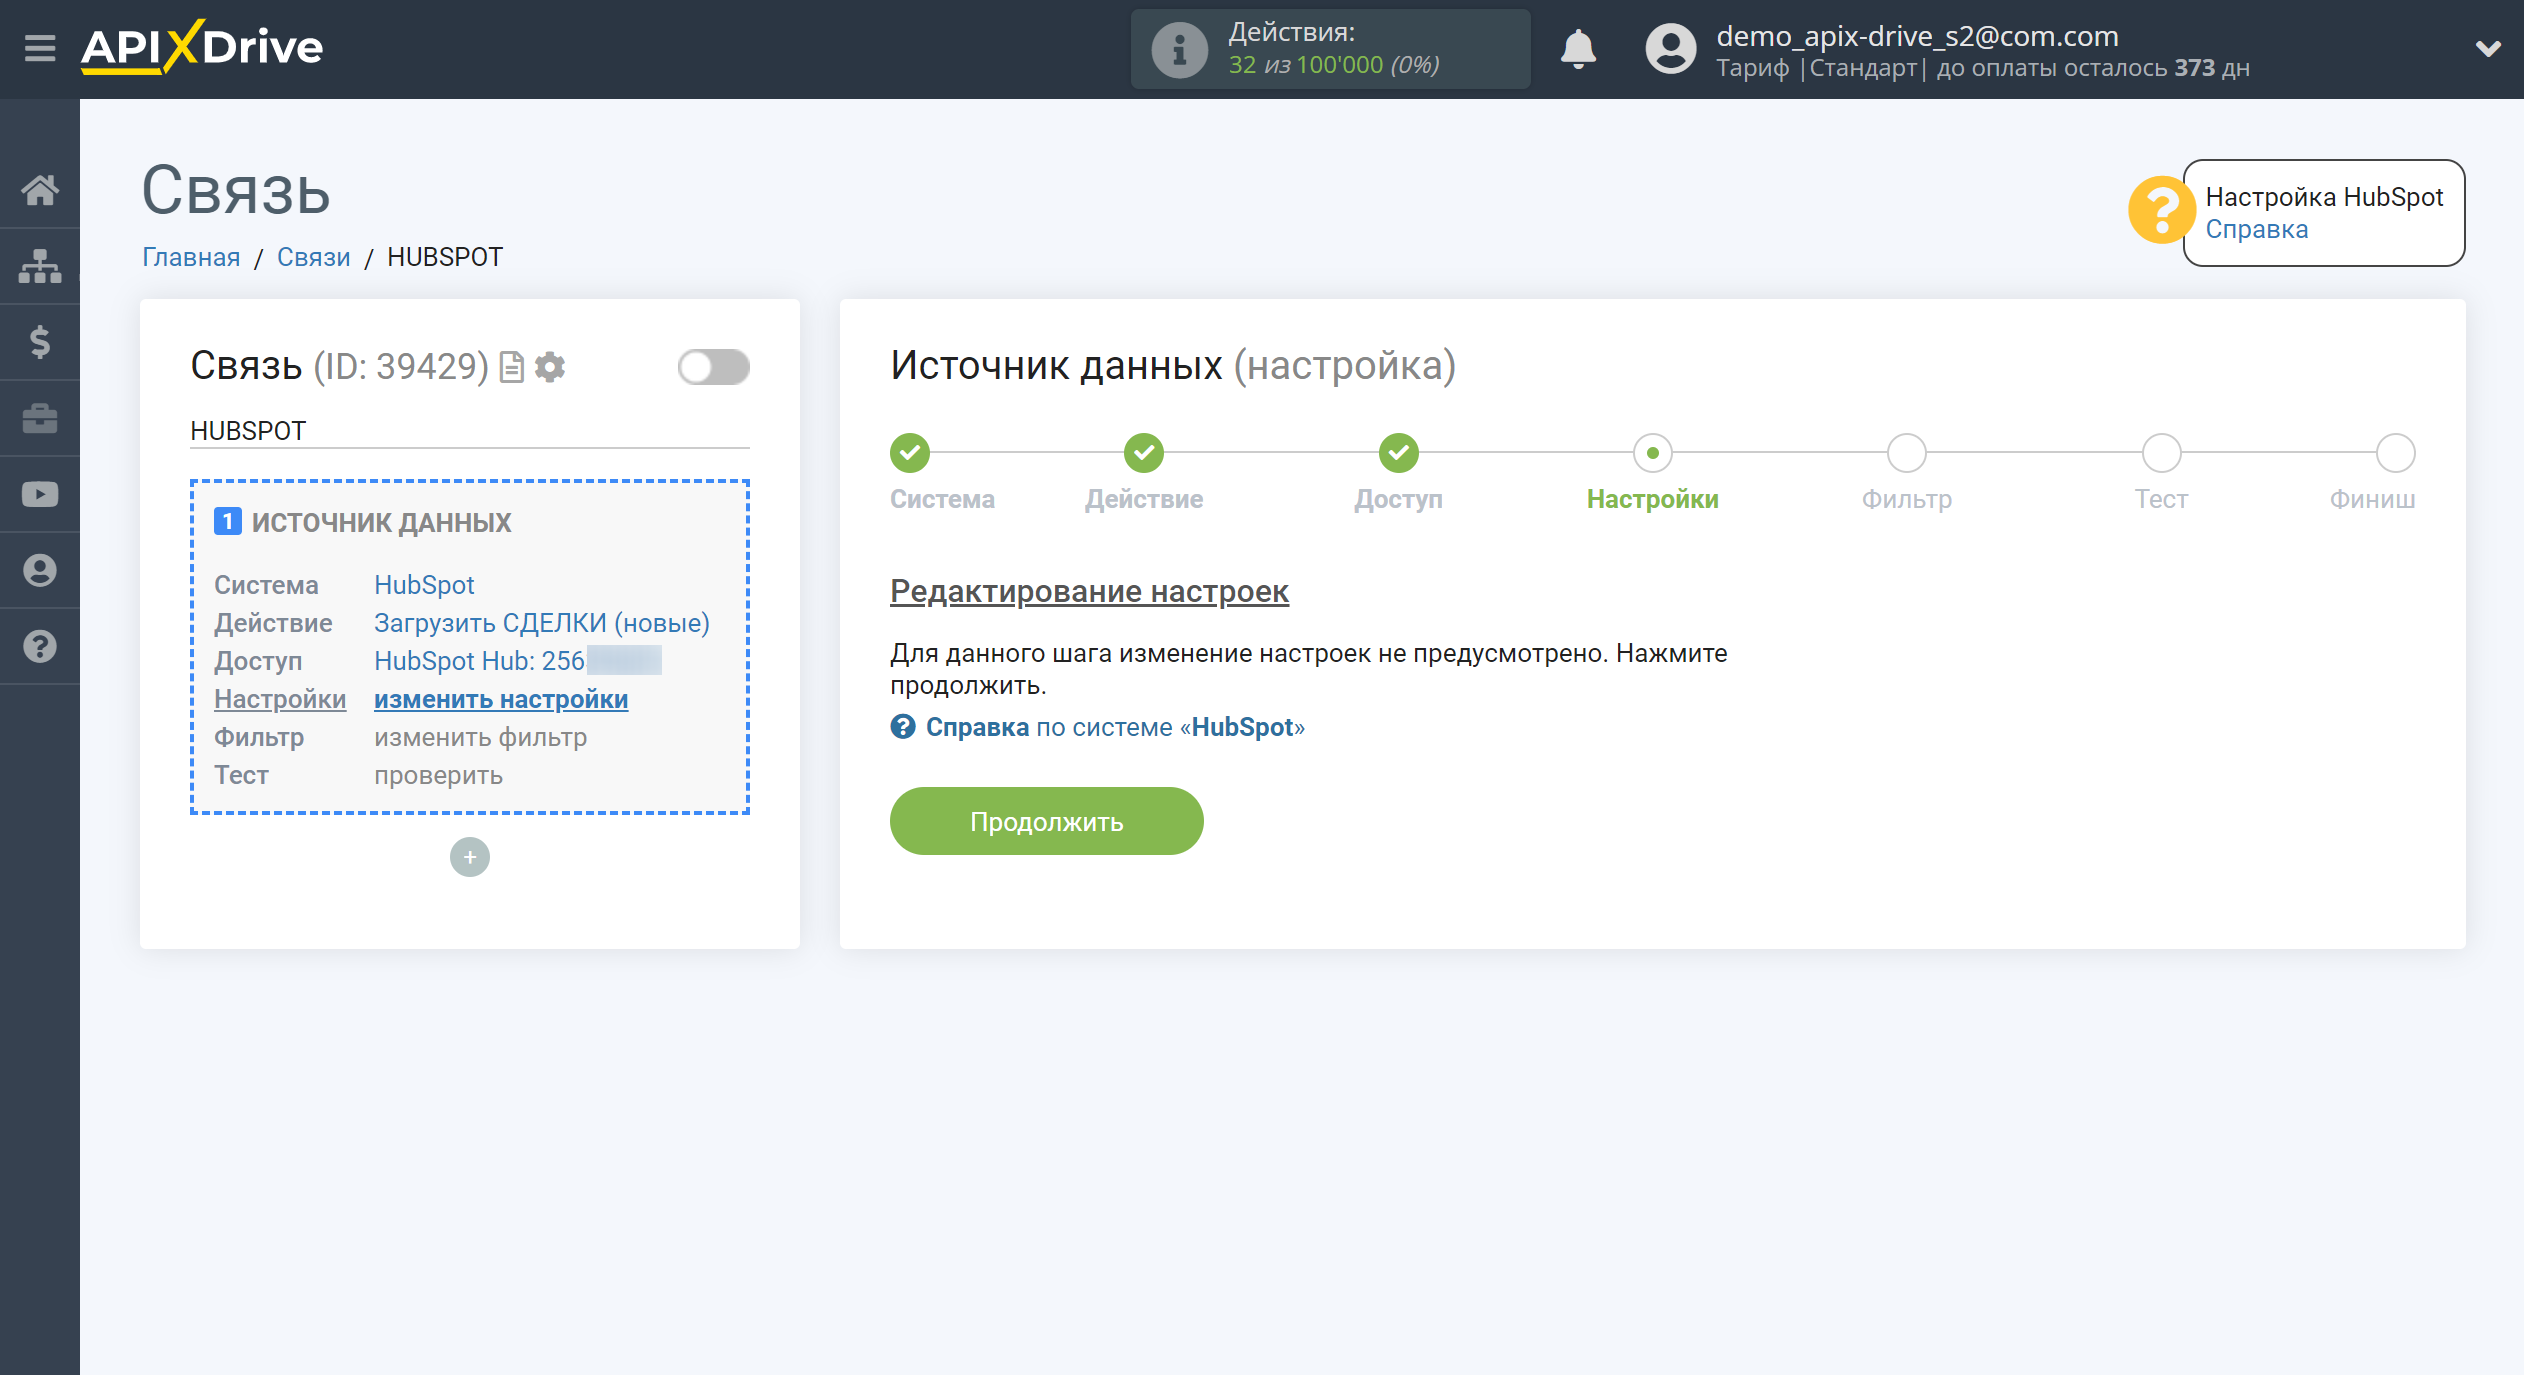Add a new block with plus button
This screenshot has height=1375, width=2524.
click(469, 857)
